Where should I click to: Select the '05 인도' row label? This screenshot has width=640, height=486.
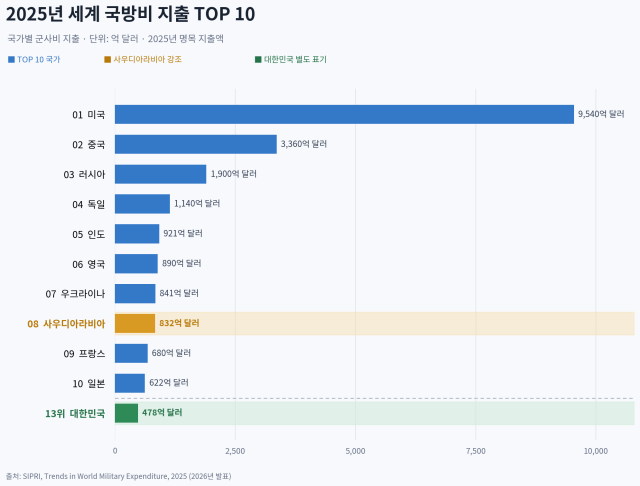point(89,234)
